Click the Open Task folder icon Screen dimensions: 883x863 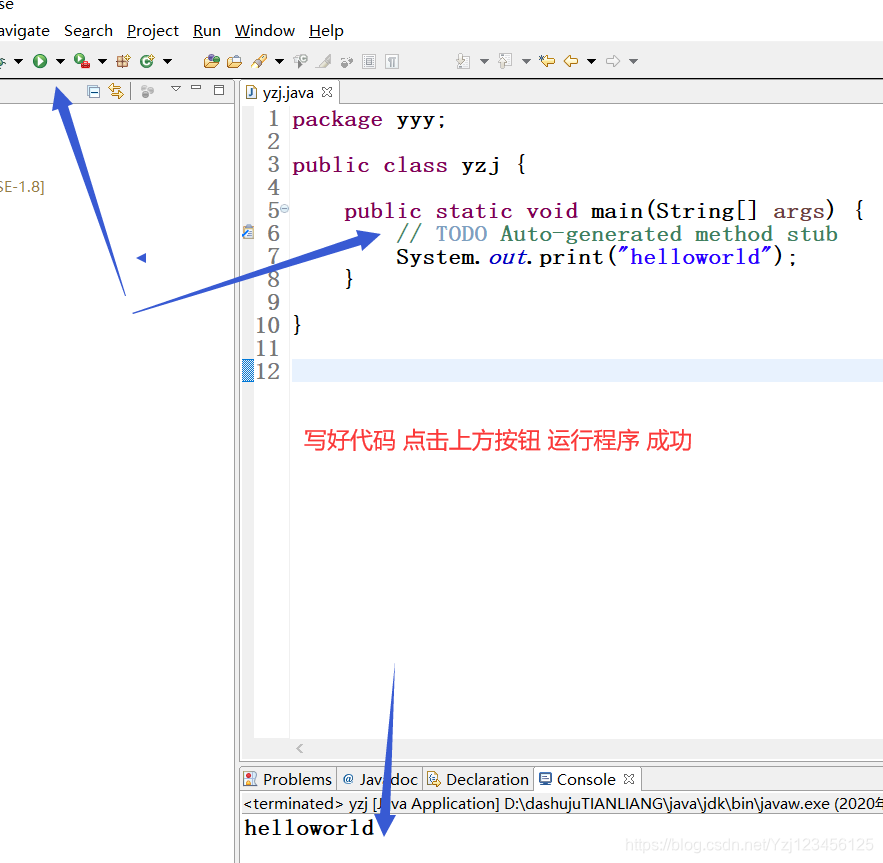point(234,61)
